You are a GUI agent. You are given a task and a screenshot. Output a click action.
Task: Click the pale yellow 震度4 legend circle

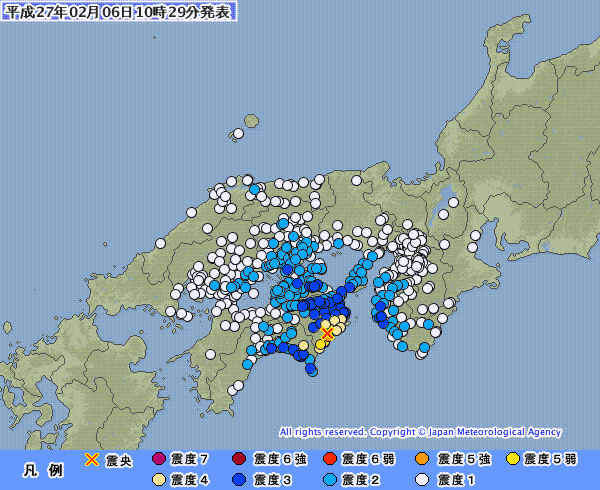coord(159,480)
